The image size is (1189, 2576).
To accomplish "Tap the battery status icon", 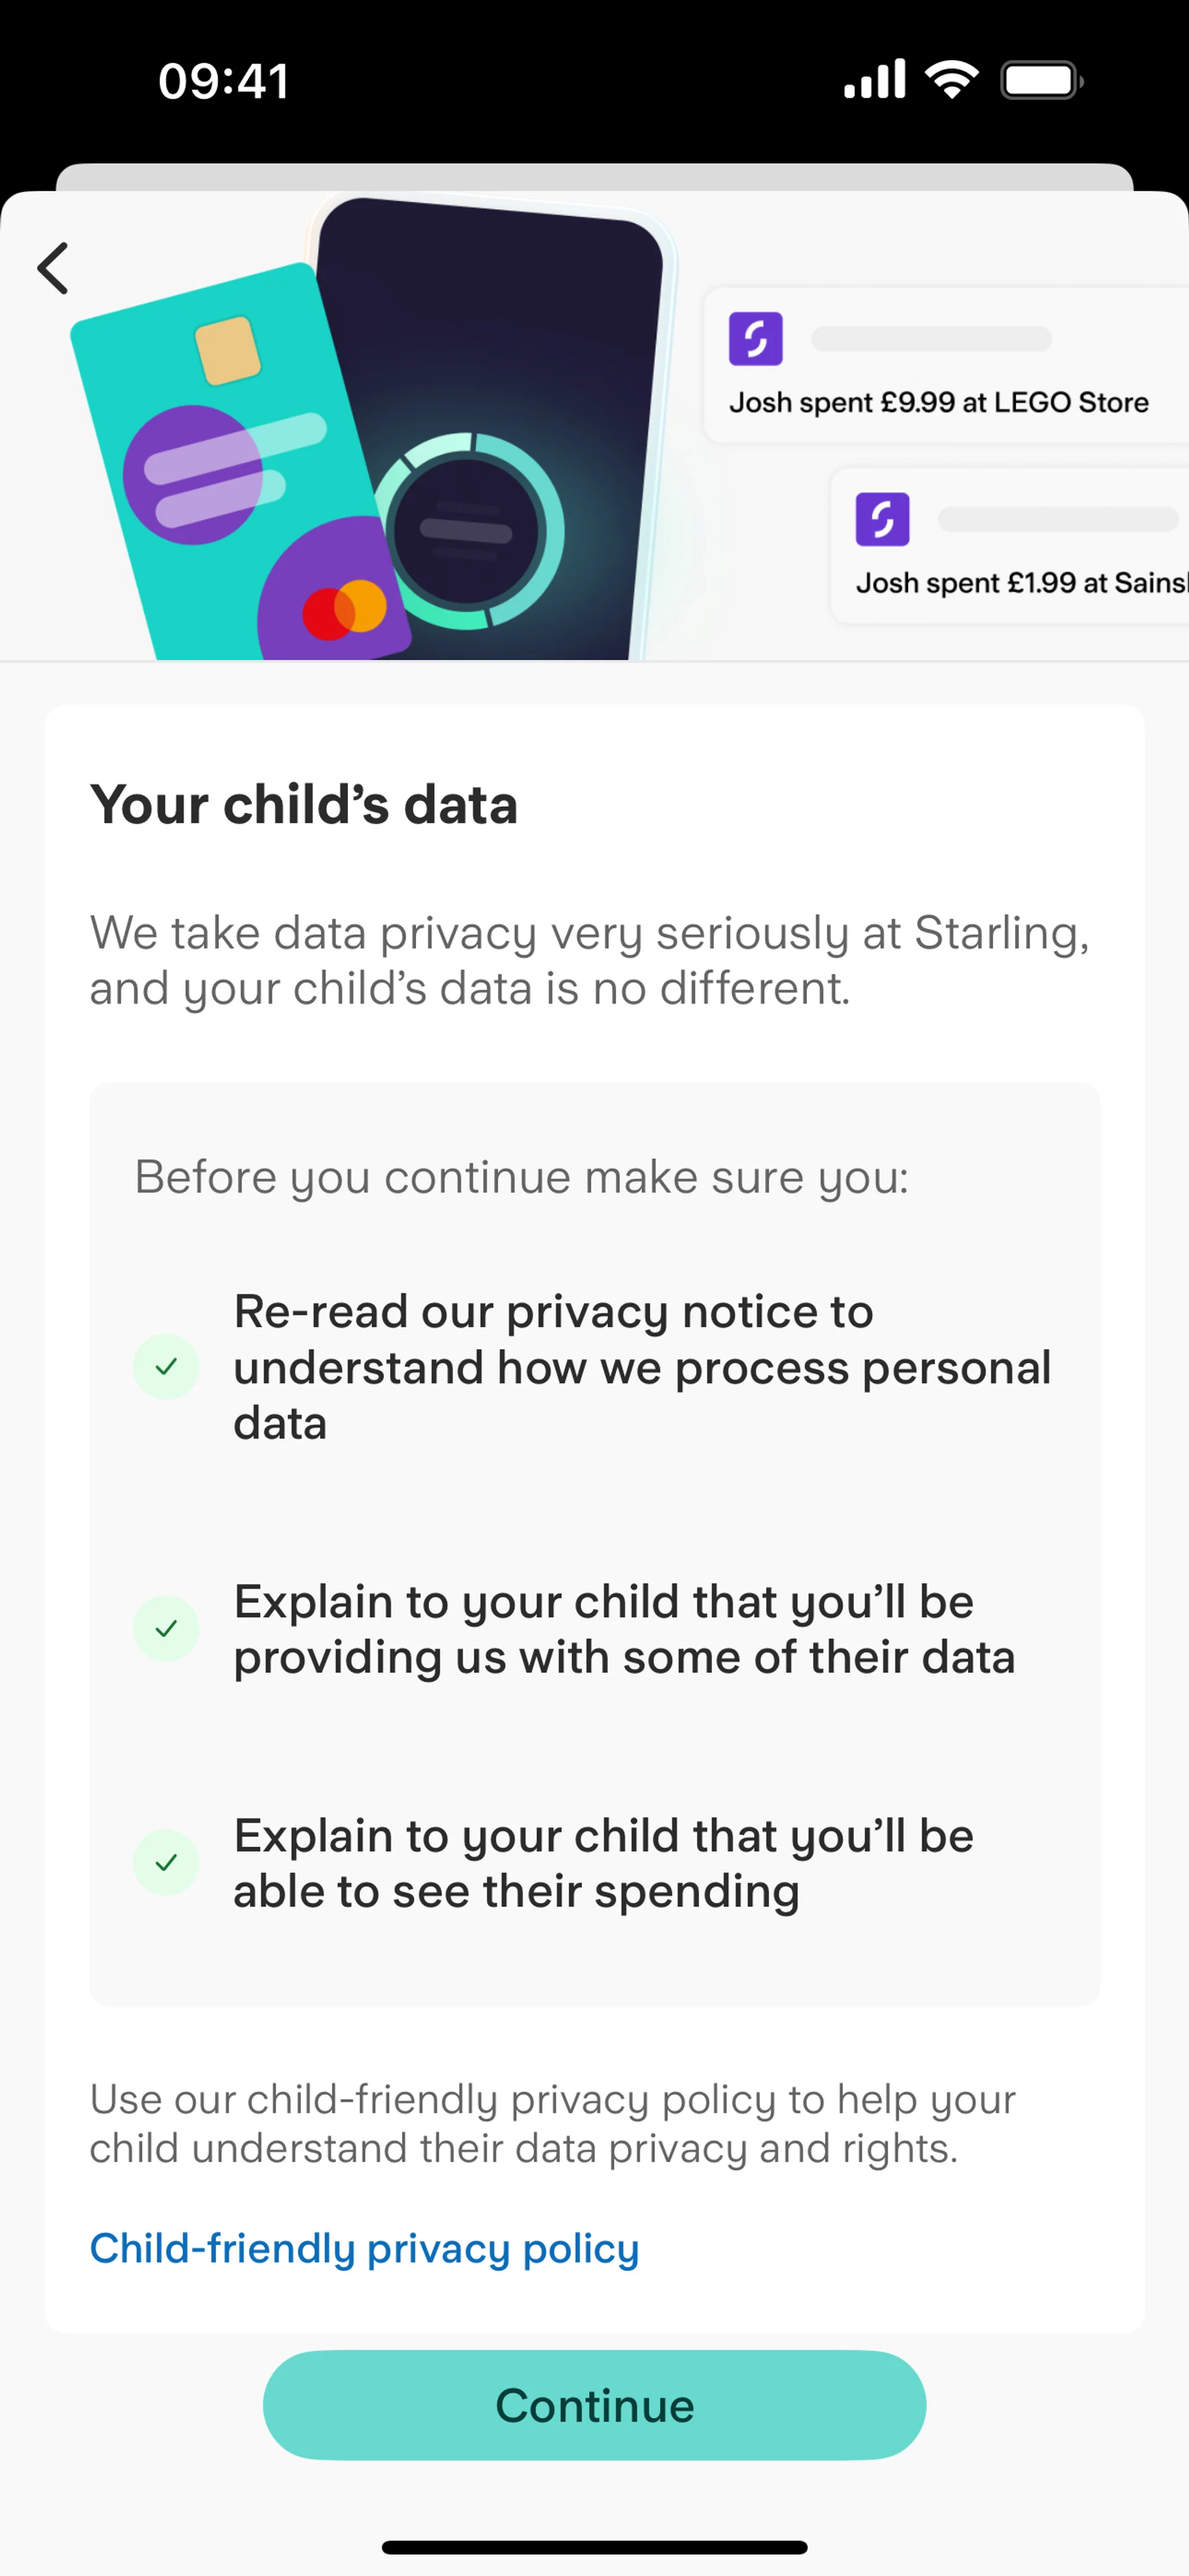I will pyautogui.click(x=1041, y=80).
